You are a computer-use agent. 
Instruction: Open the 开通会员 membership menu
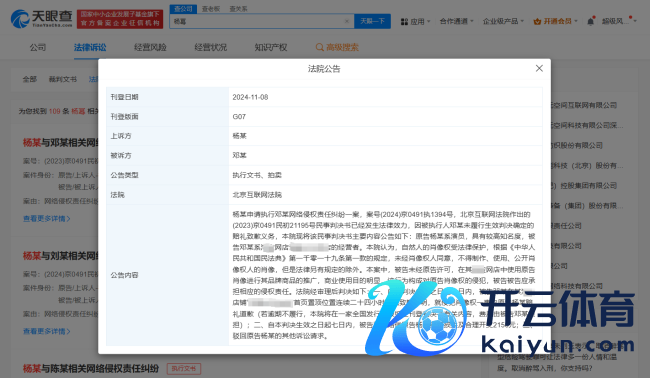pyautogui.click(x=555, y=21)
